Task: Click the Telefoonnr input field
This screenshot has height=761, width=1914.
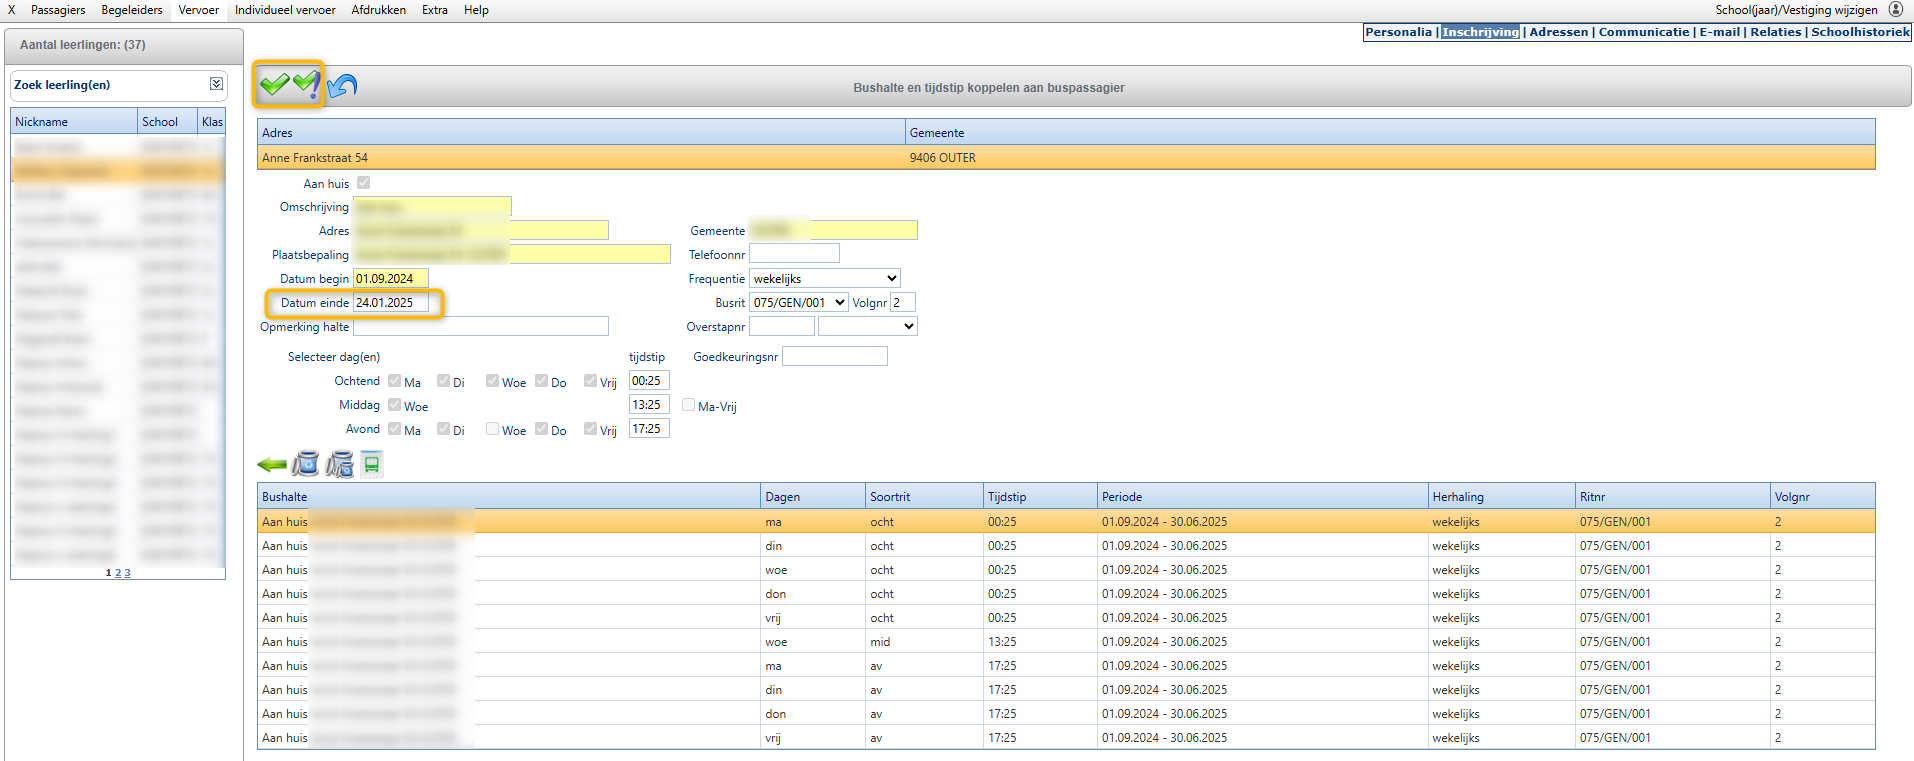Action: (794, 254)
